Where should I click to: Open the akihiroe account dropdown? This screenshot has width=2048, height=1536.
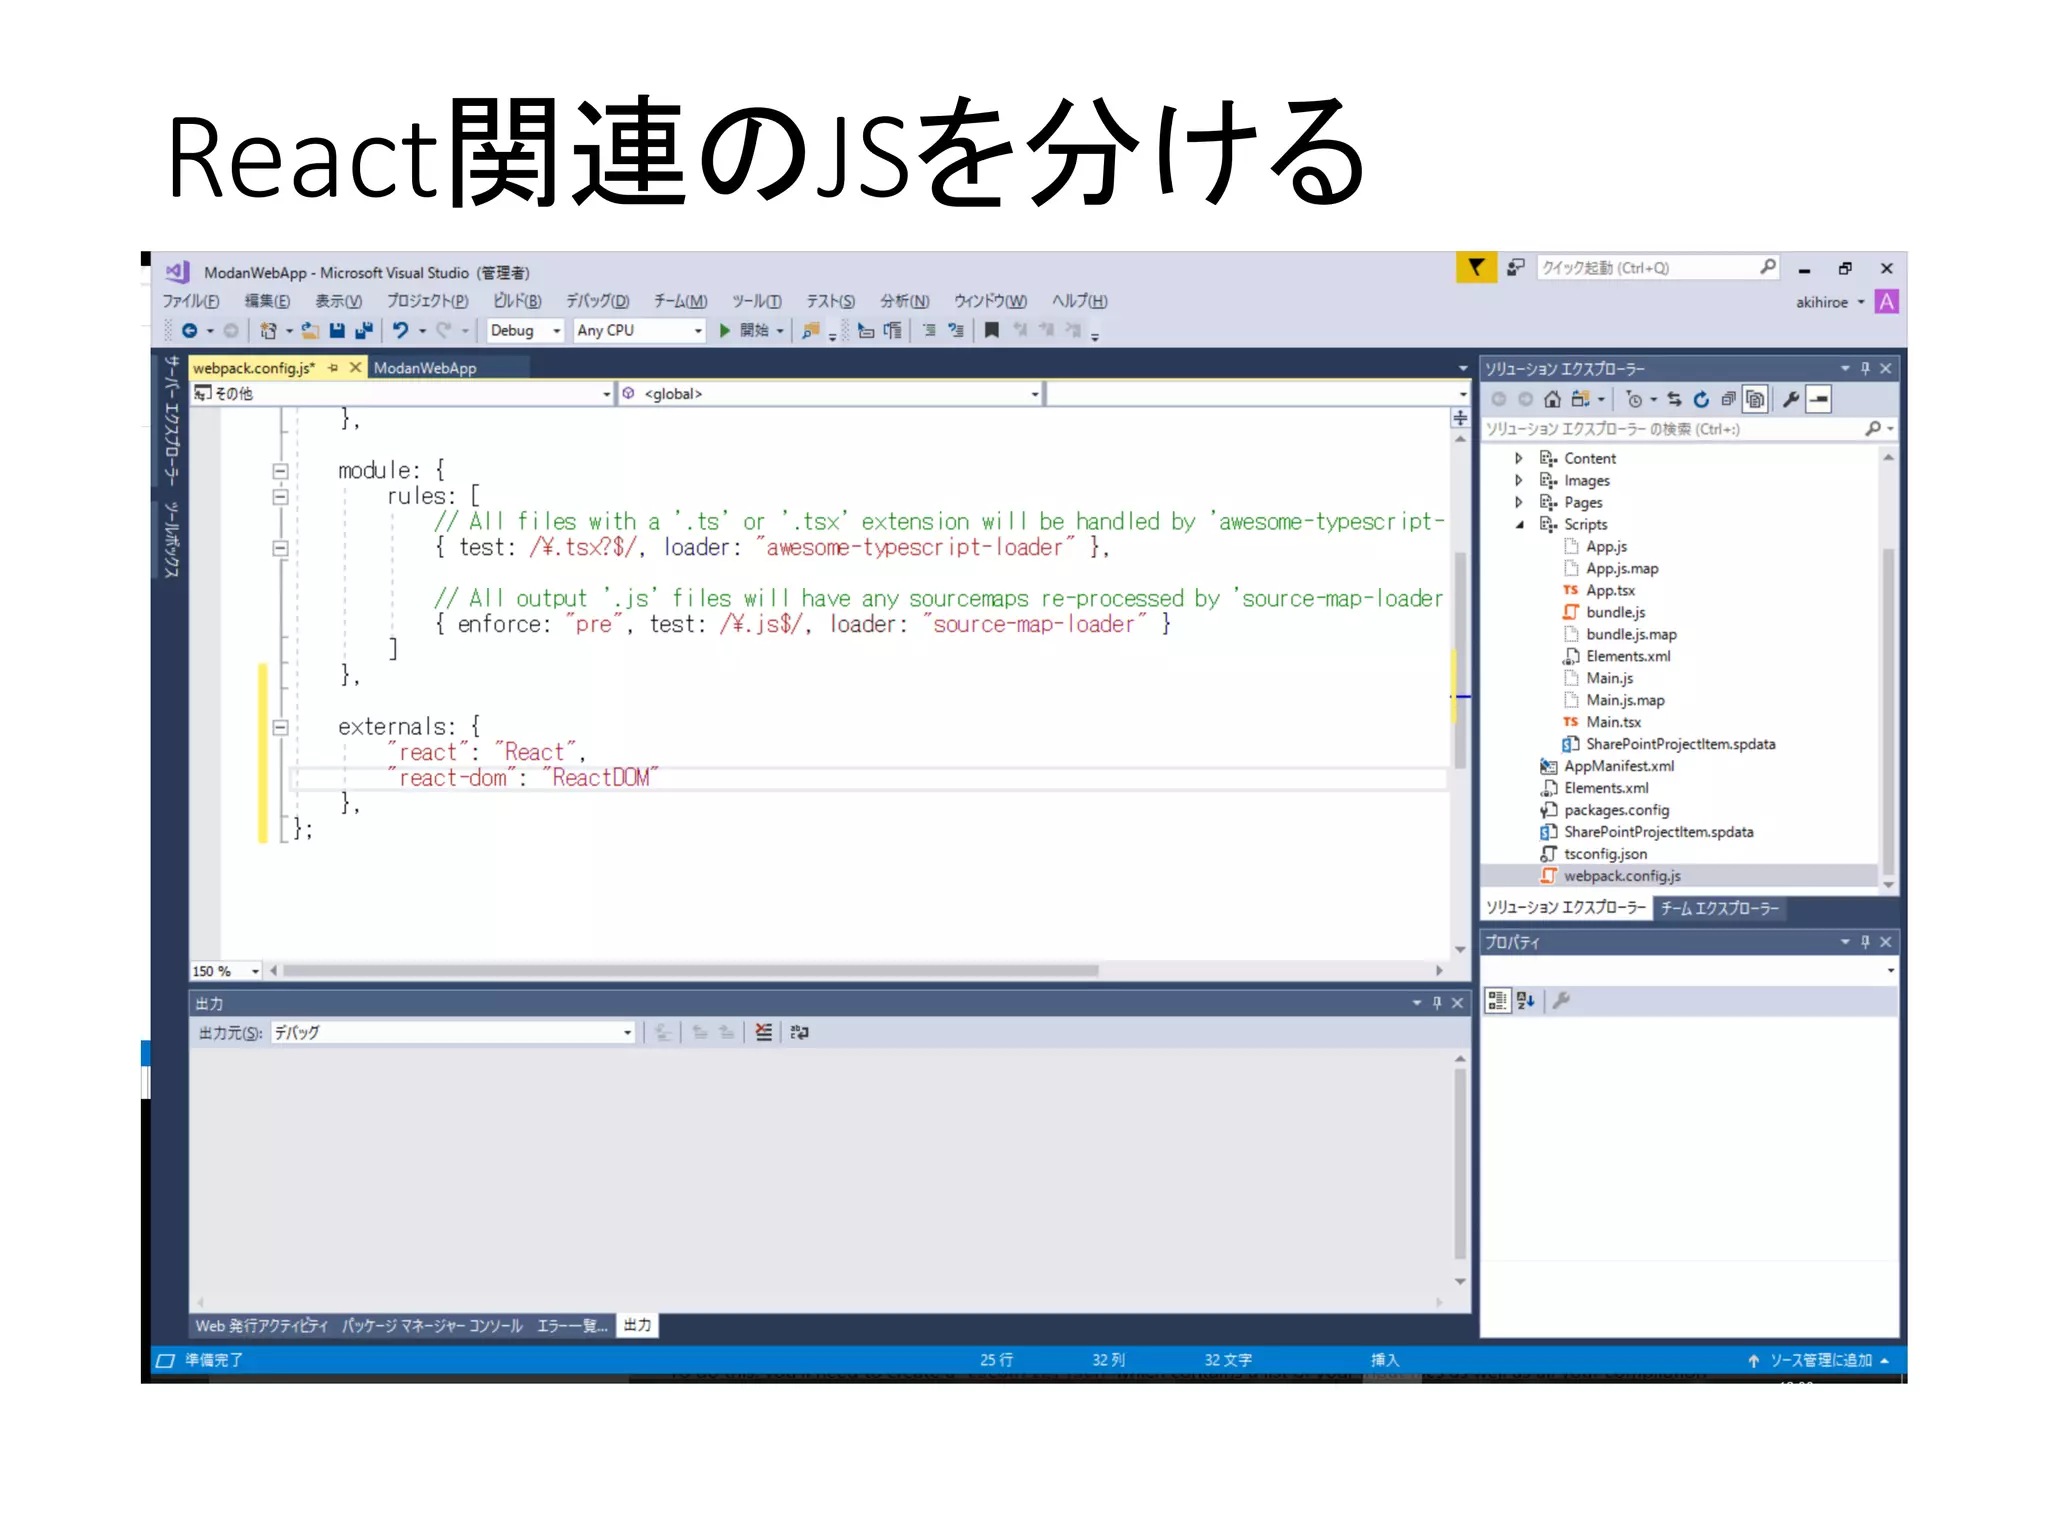(x=1829, y=302)
